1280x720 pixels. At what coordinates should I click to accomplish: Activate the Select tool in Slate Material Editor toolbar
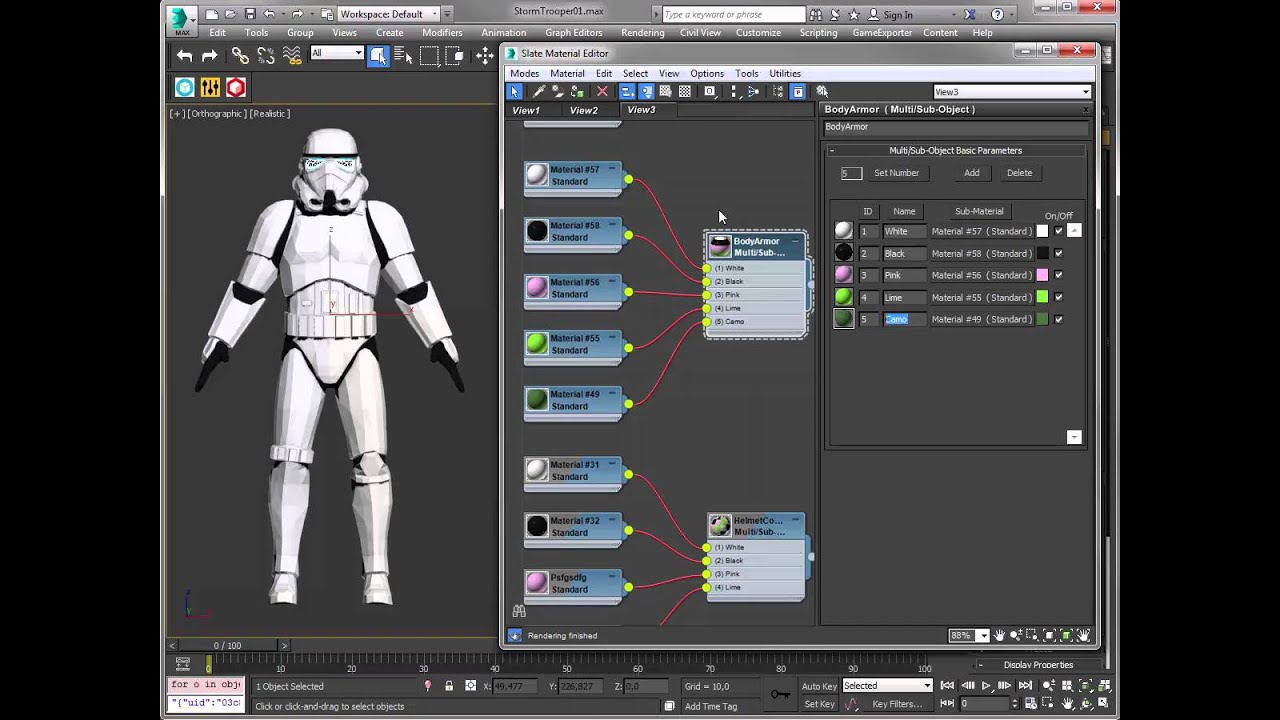click(x=515, y=91)
